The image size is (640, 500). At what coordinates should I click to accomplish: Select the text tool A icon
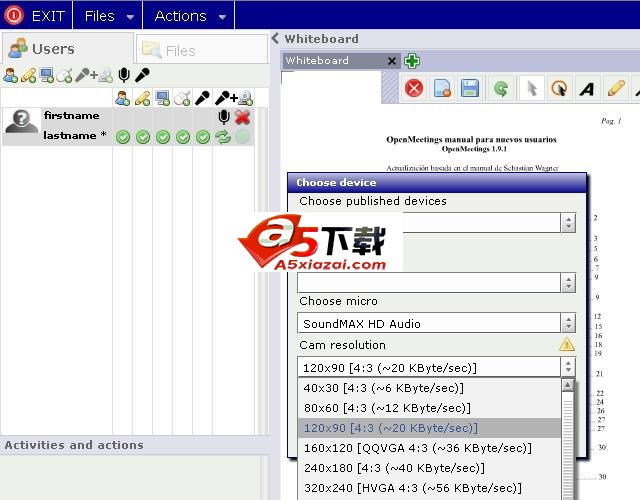click(587, 89)
